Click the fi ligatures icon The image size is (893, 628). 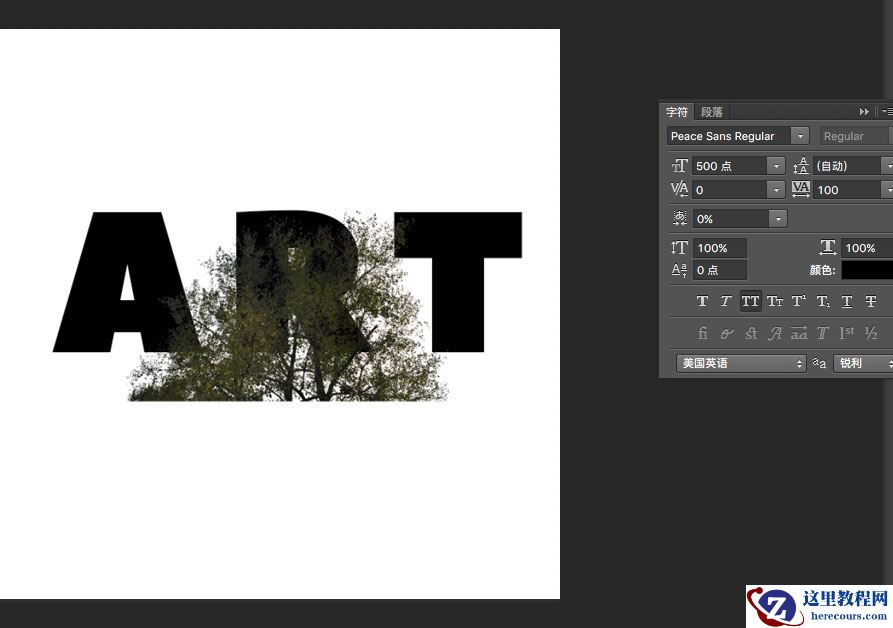[x=703, y=333]
